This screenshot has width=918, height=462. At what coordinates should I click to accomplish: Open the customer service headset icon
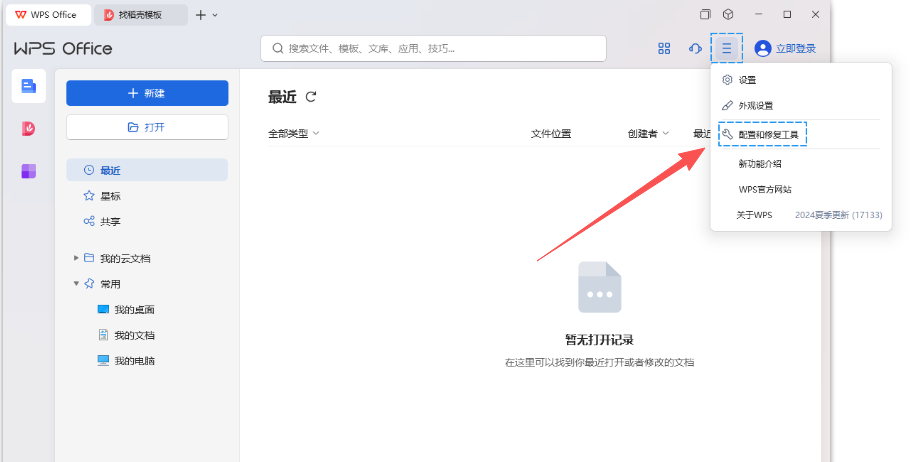point(695,49)
